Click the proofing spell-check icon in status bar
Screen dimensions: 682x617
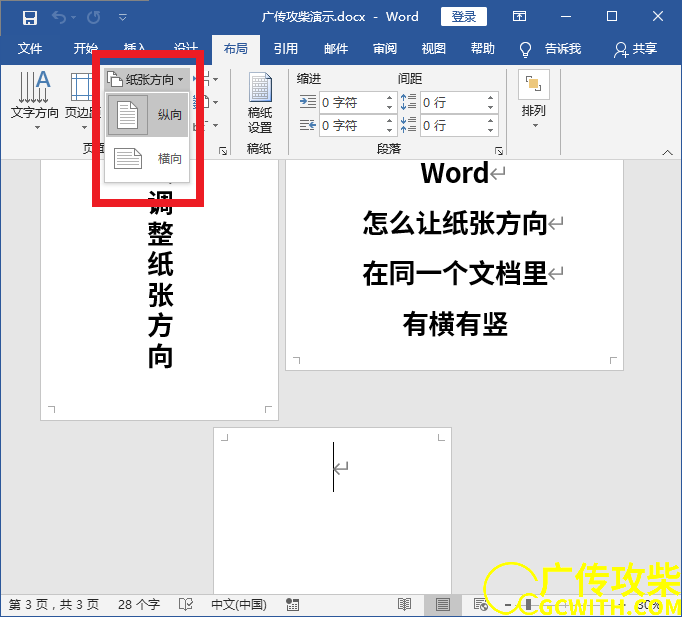pyautogui.click(x=186, y=604)
